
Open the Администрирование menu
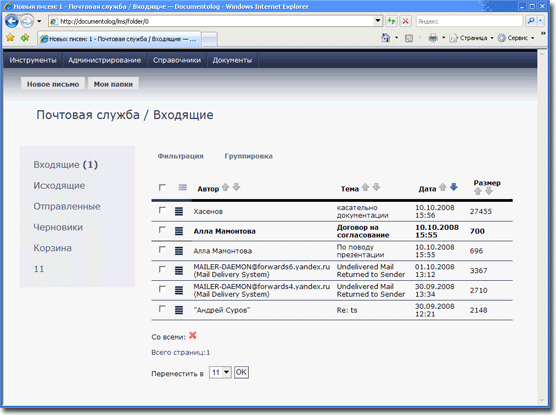click(x=105, y=60)
